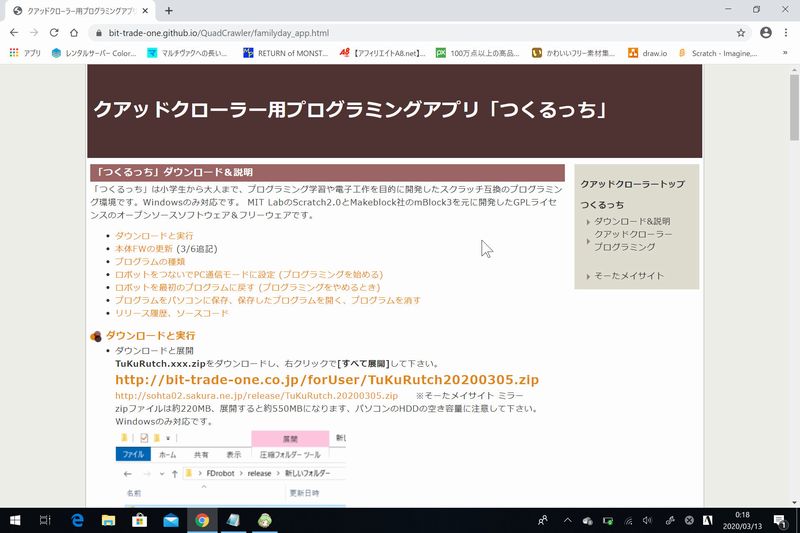
Task: Open the Windows Start menu
Action: point(14,520)
